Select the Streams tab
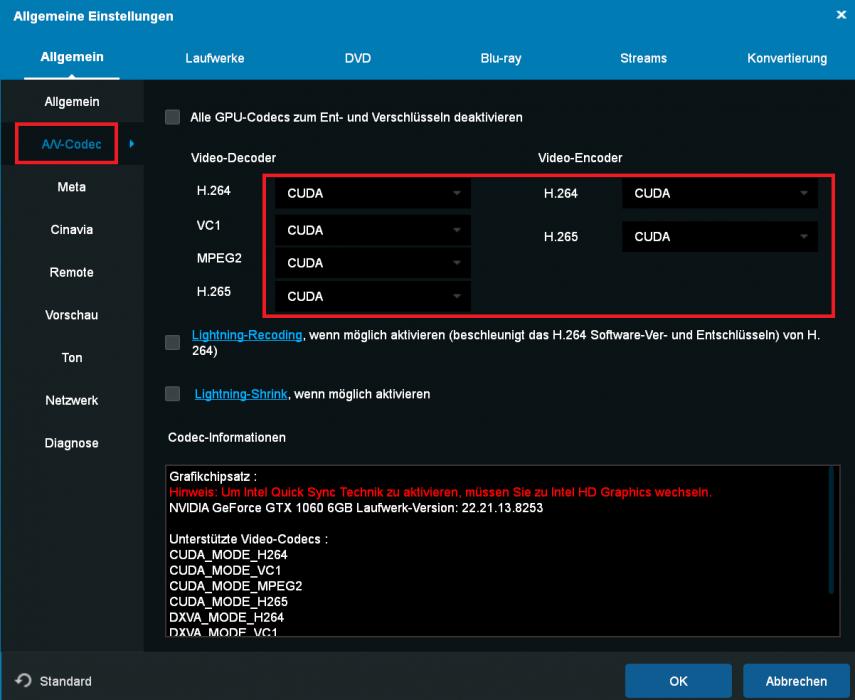This screenshot has height=700, width=855. pos(643,59)
